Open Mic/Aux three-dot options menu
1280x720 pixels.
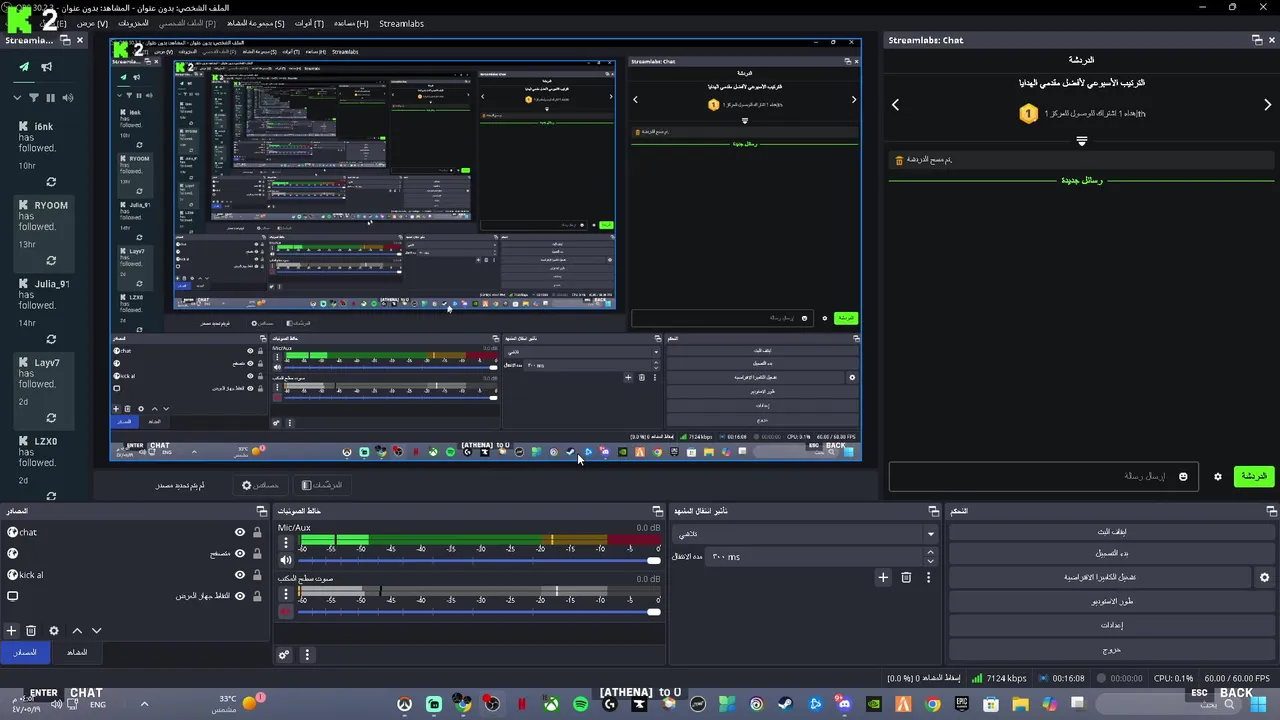(x=286, y=543)
